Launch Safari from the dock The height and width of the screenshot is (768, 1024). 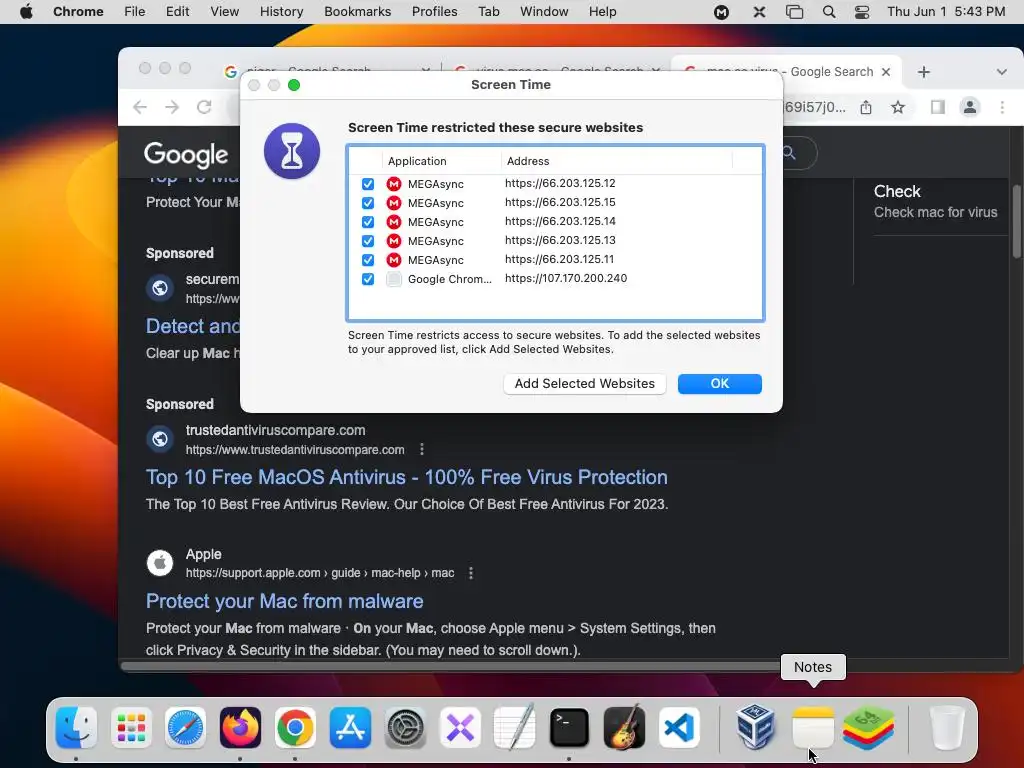185,728
